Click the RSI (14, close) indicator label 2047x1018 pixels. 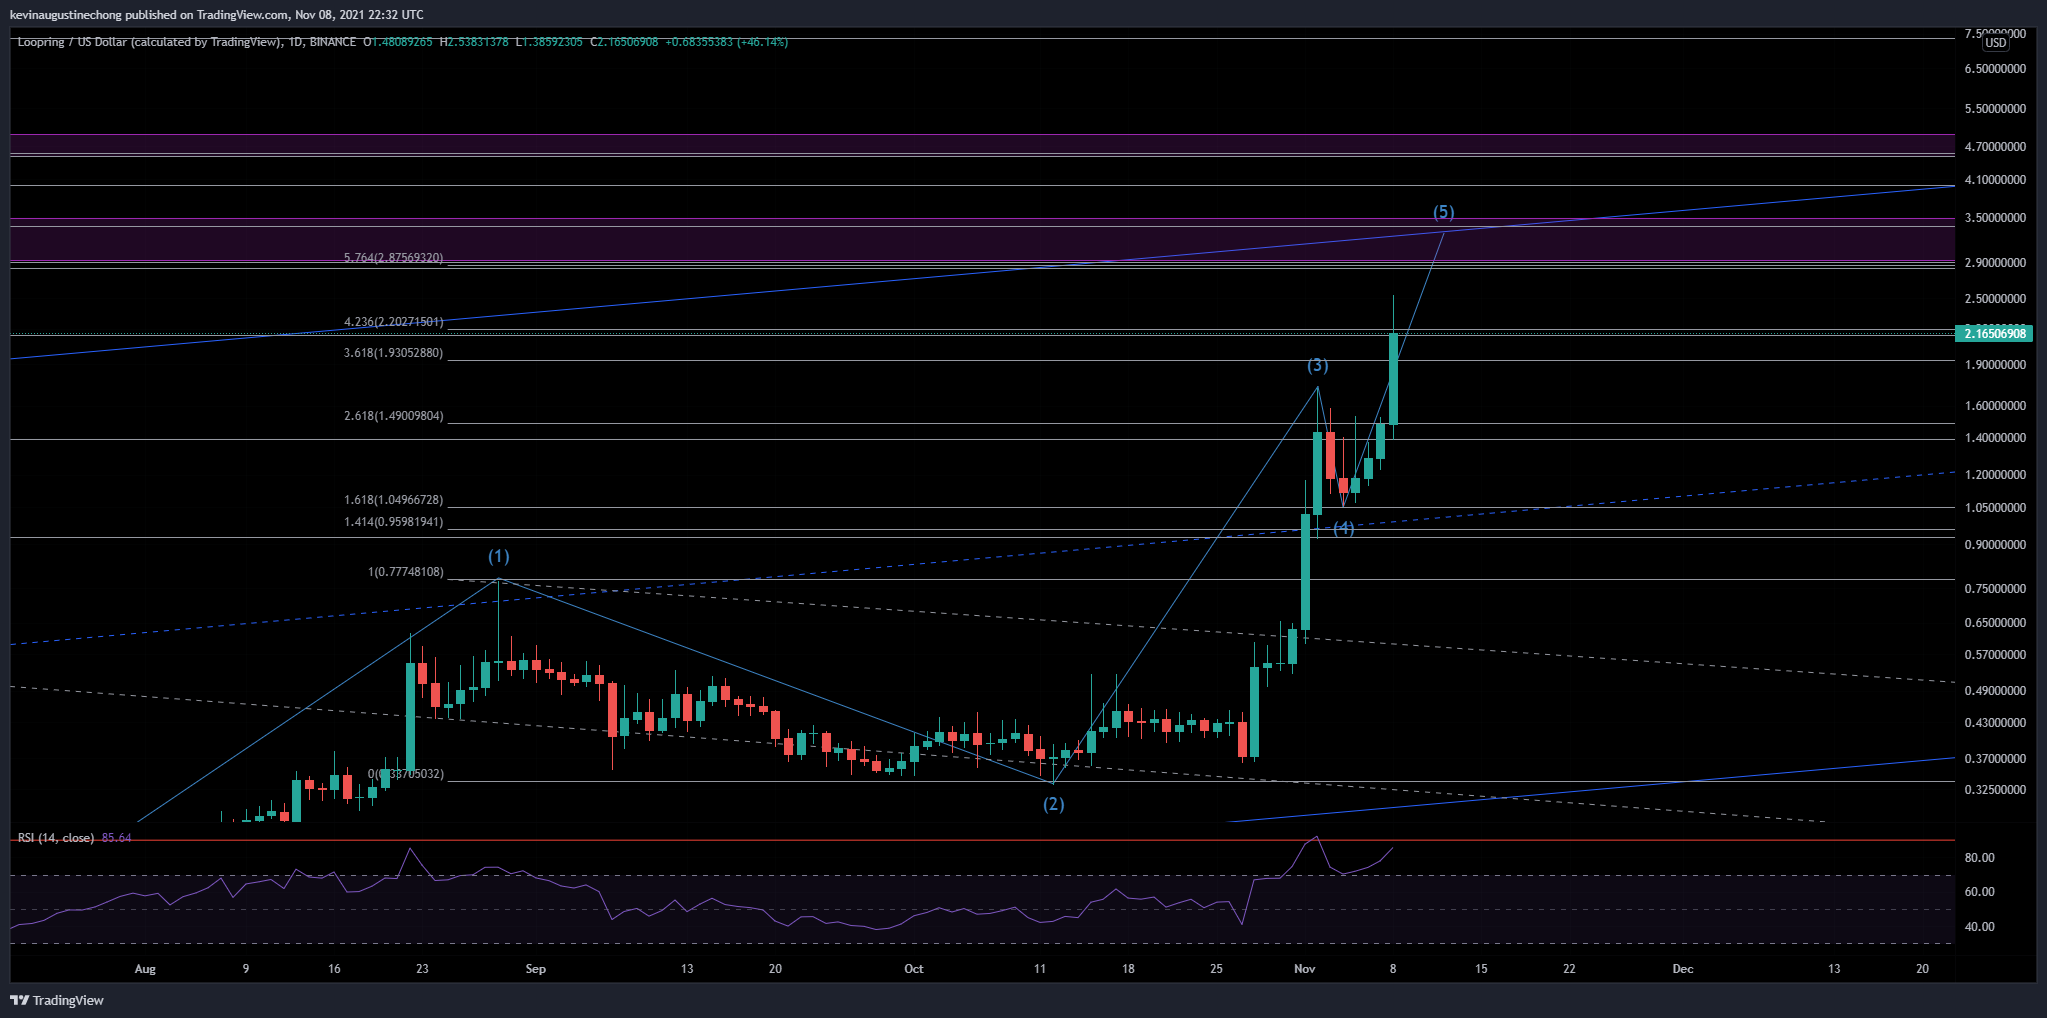click(56, 838)
